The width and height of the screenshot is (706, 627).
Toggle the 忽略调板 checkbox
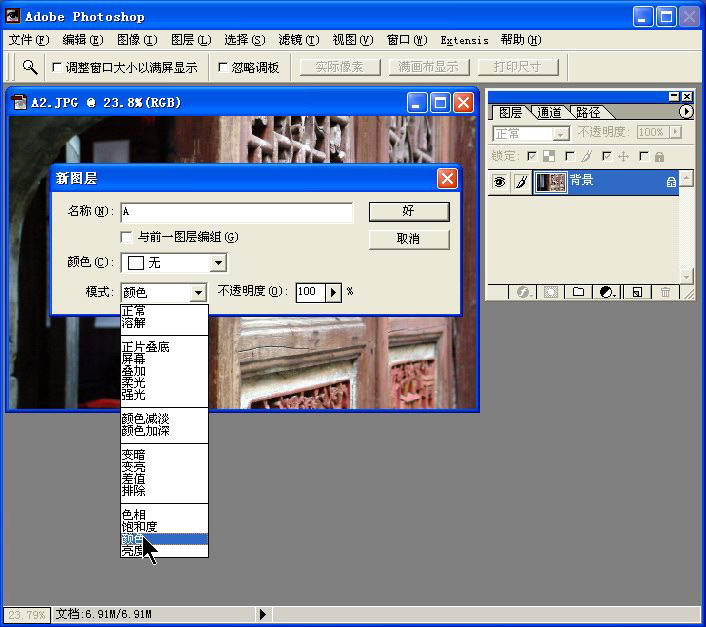222,68
